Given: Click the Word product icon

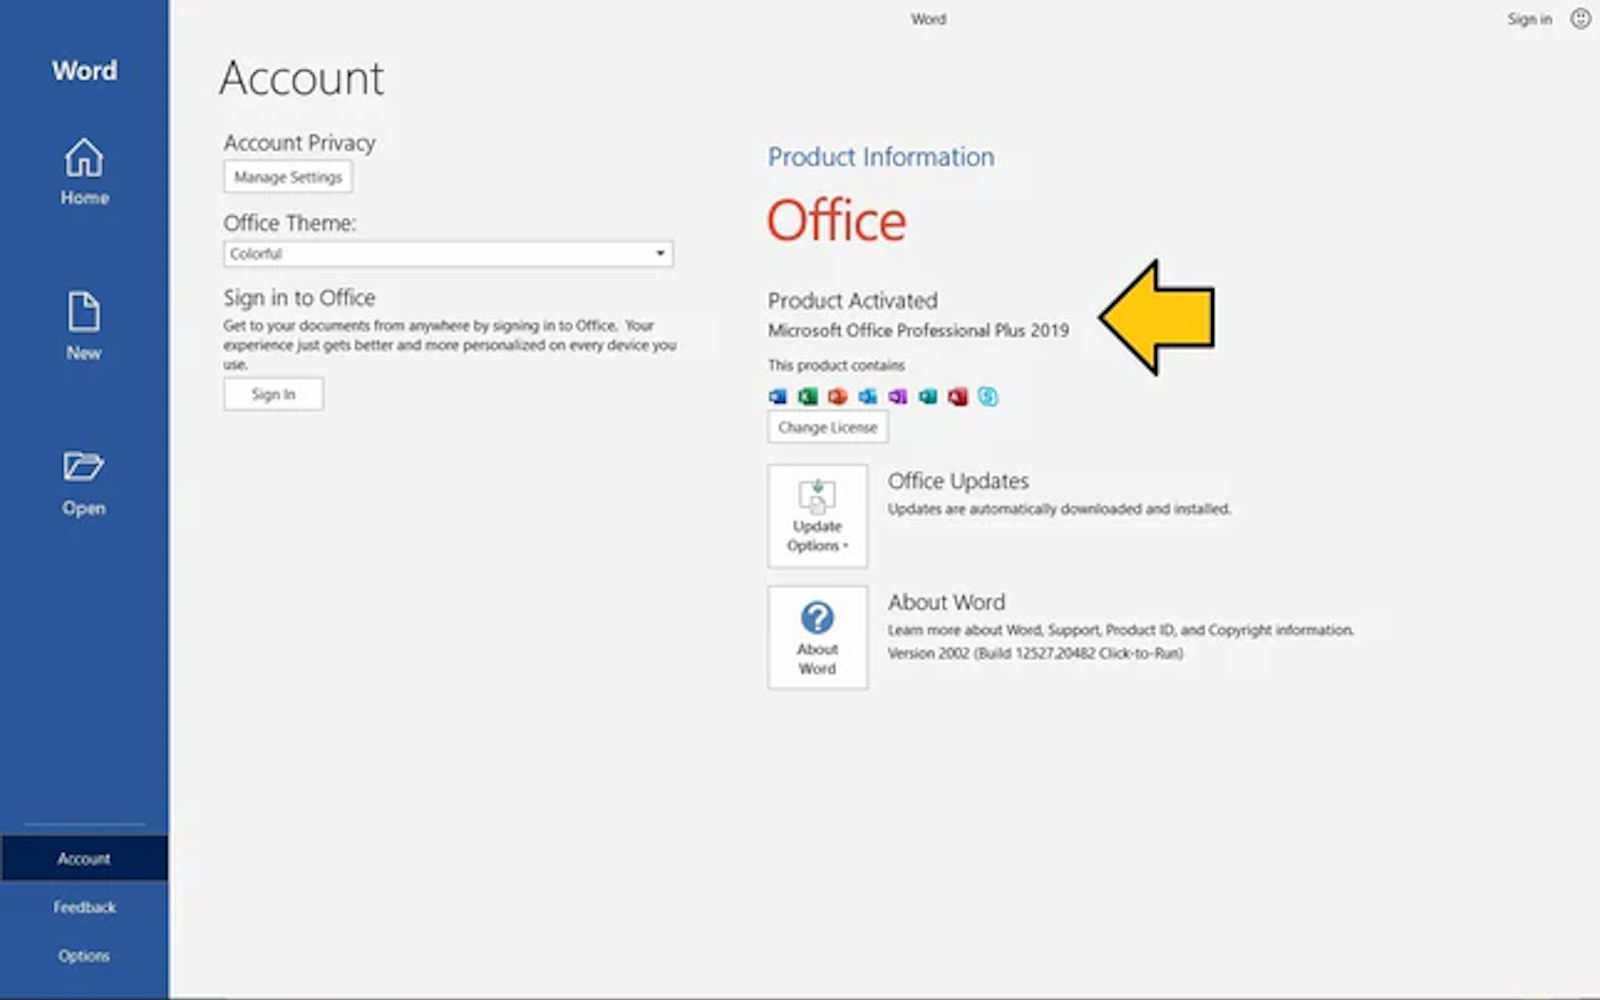Looking at the screenshot, I should click(x=778, y=396).
